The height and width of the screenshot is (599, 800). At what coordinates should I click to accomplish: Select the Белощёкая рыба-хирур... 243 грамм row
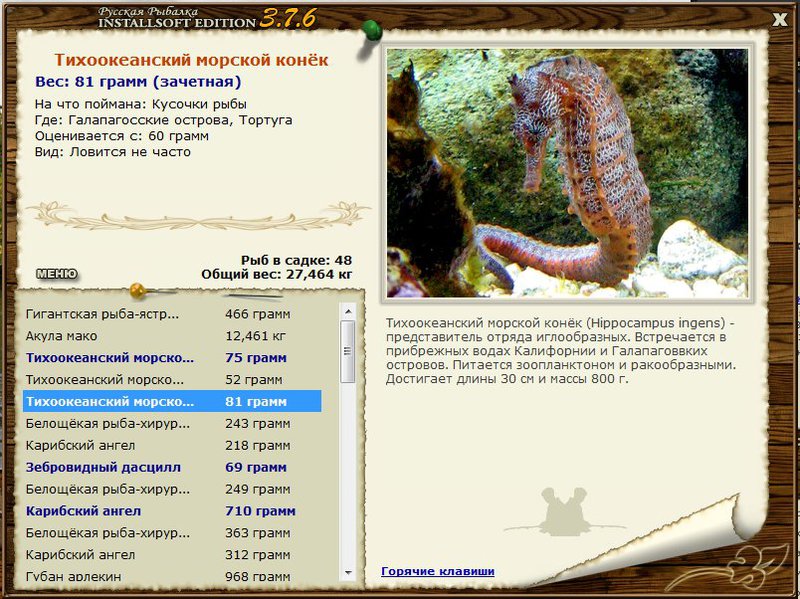pyautogui.click(x=172, y=423)
